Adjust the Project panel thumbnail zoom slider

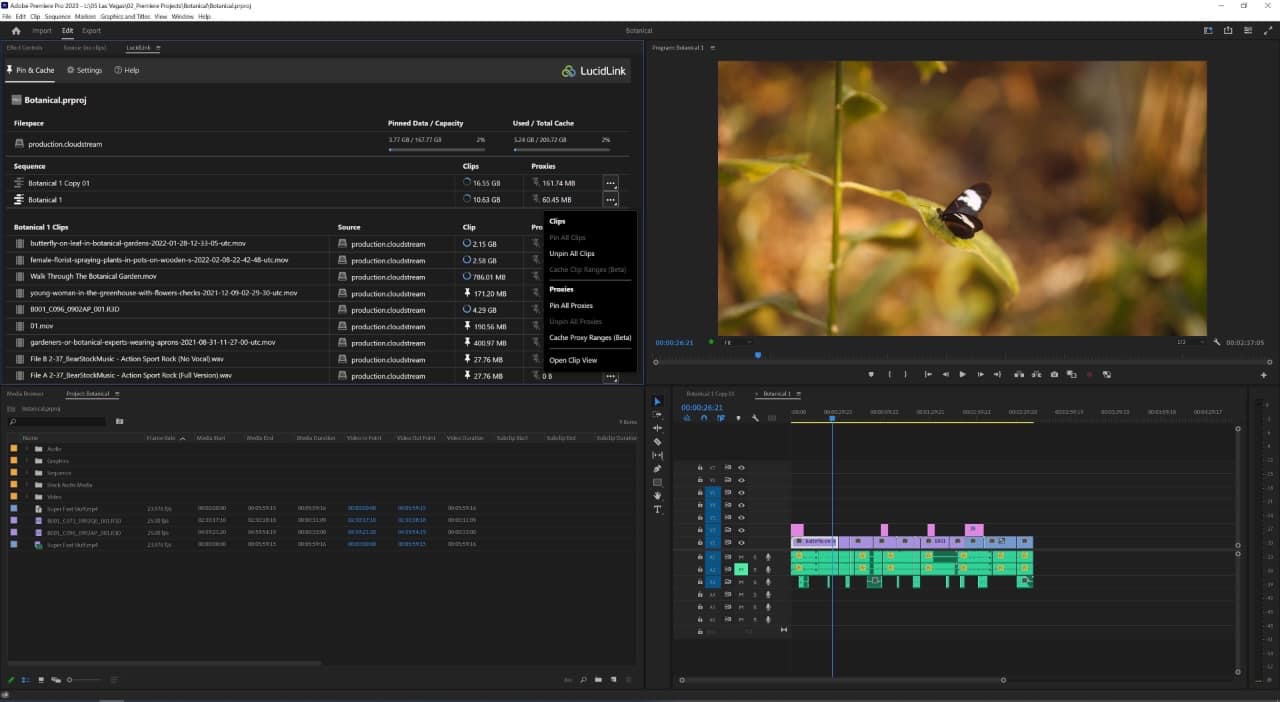coord(85,680)
